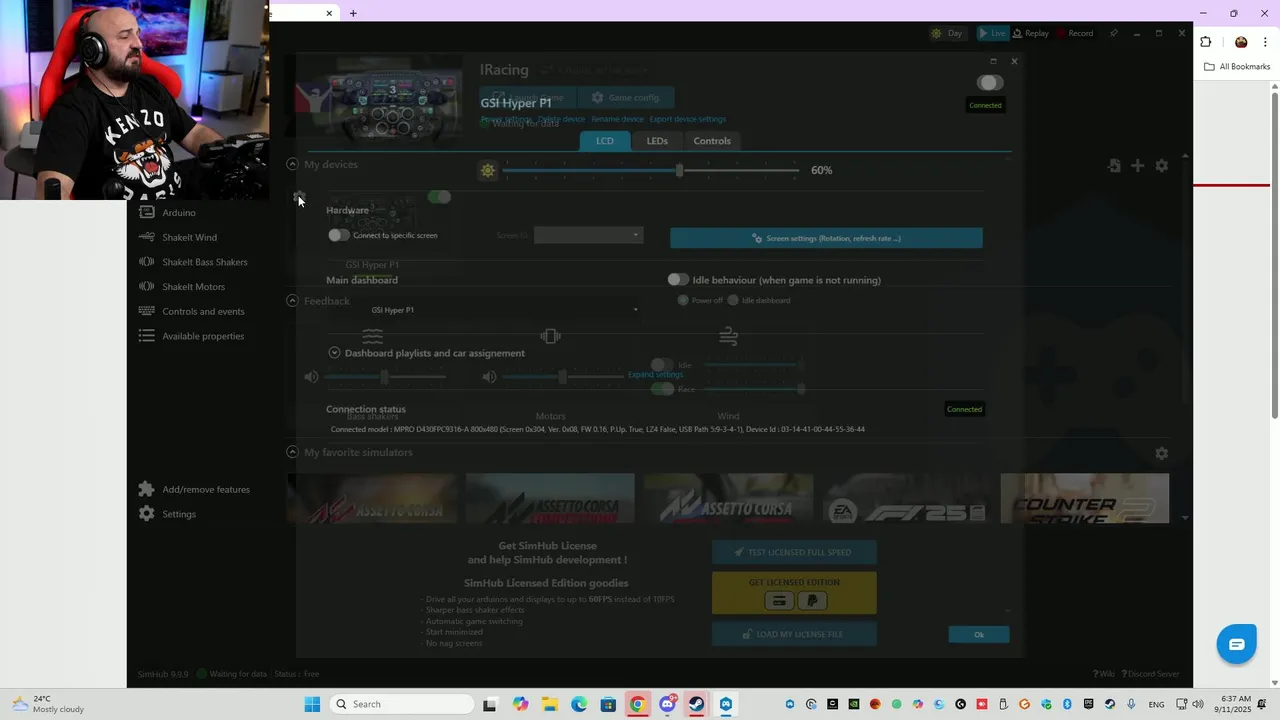Screen dimensions: 1280x720
Task: Toggle the Idle wind switch
Action: [662, 365]
